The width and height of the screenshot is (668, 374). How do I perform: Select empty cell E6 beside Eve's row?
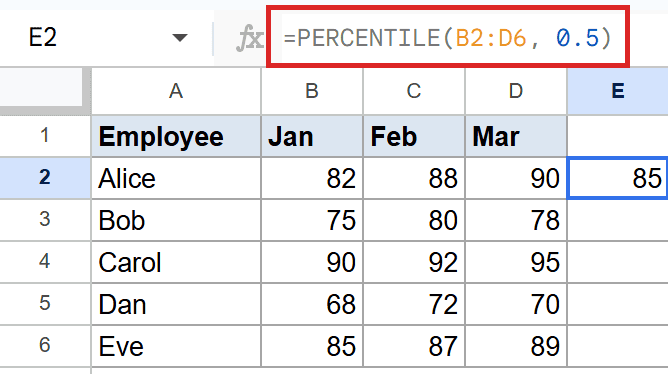[x=618, y=345]
